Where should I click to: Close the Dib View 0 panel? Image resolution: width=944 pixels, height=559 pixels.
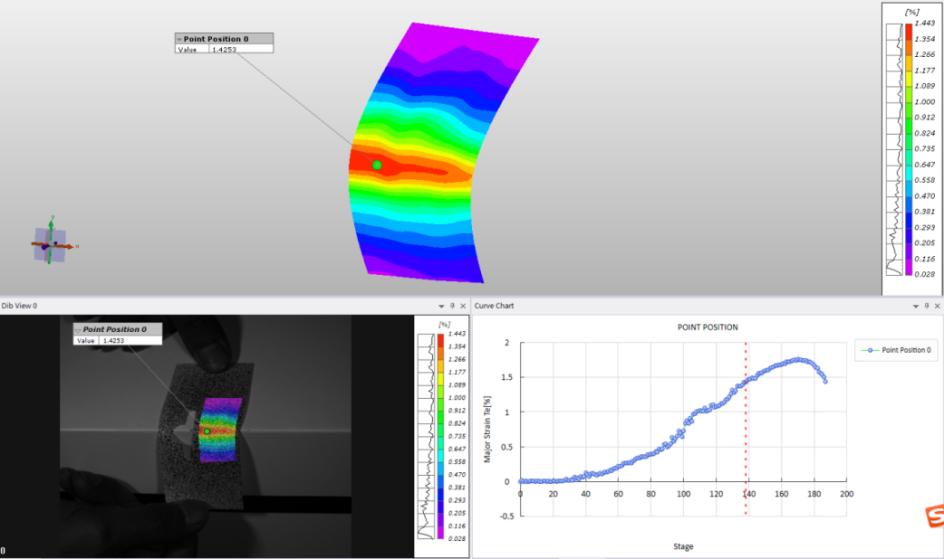463,305
